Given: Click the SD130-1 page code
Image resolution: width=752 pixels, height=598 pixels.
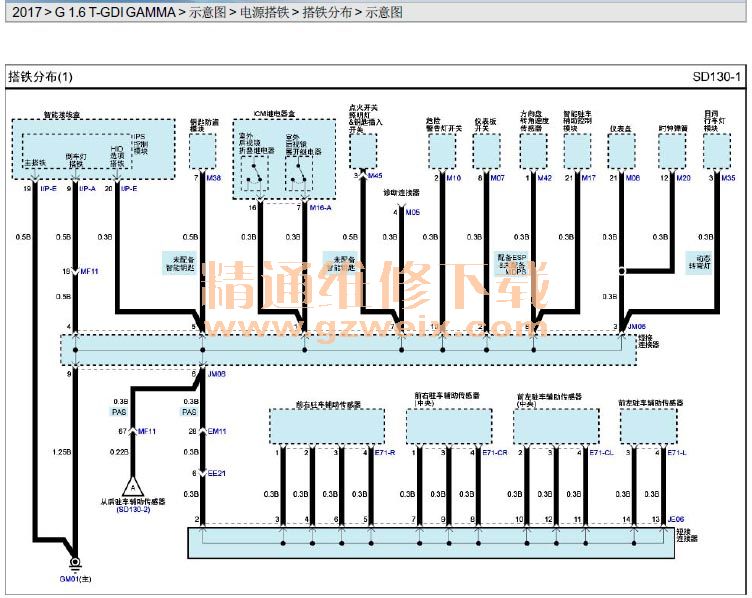Looking at the screenshot, I should click(717, 77).
